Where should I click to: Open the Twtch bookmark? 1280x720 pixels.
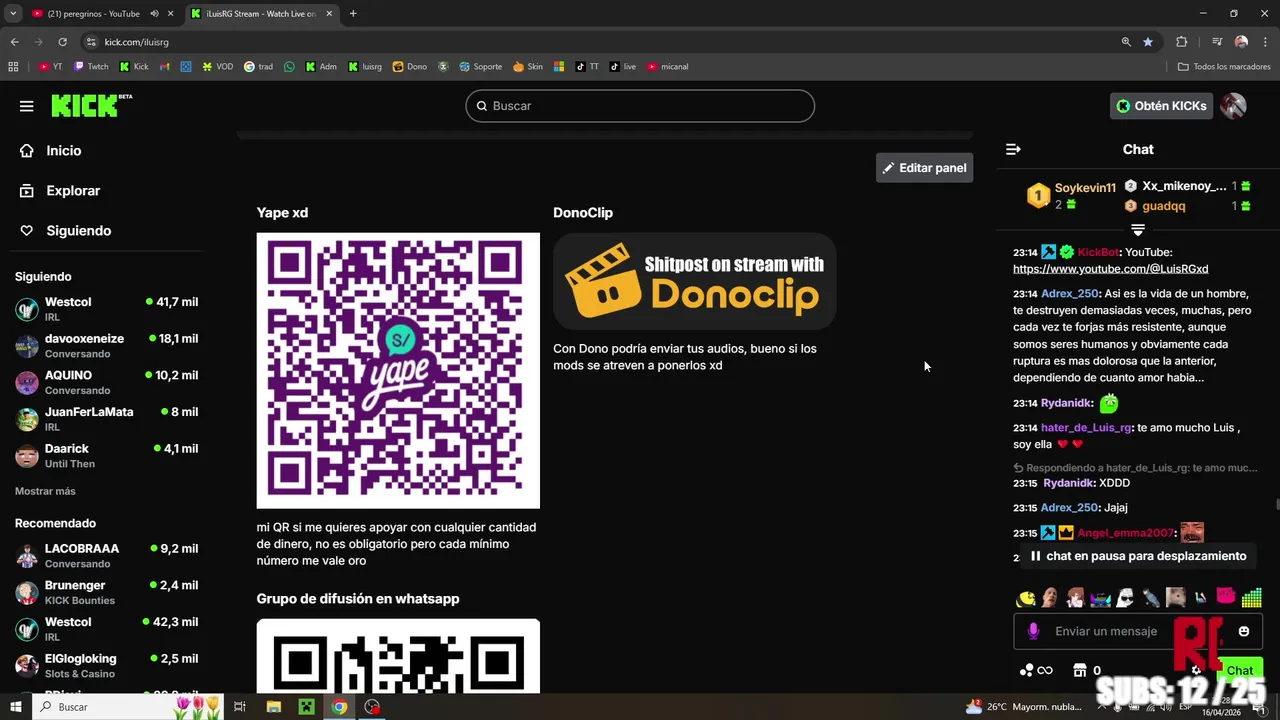91,67
